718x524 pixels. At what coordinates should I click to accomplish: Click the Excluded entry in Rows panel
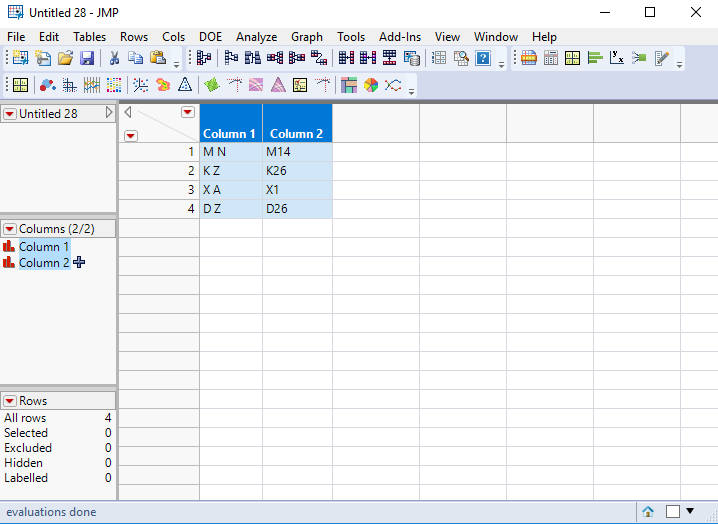click(28, 448)
